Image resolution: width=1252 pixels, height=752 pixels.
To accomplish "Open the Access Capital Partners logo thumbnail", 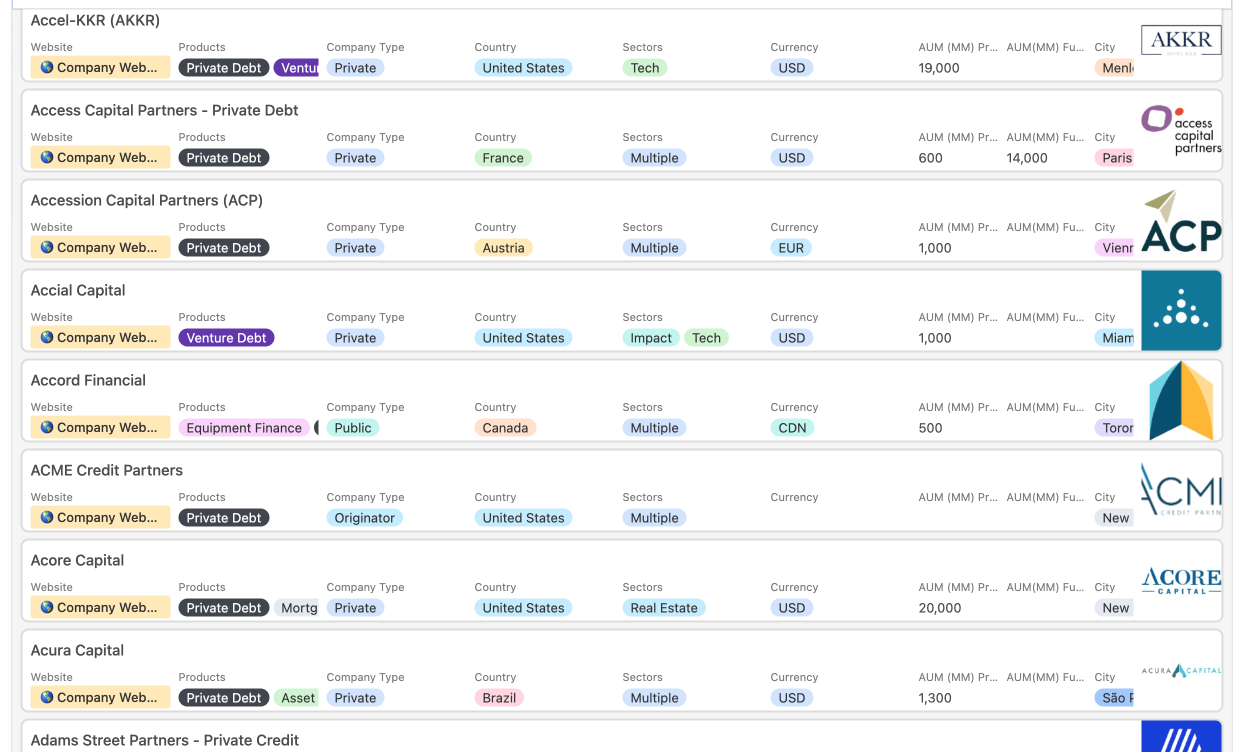I will (1181, 131).
